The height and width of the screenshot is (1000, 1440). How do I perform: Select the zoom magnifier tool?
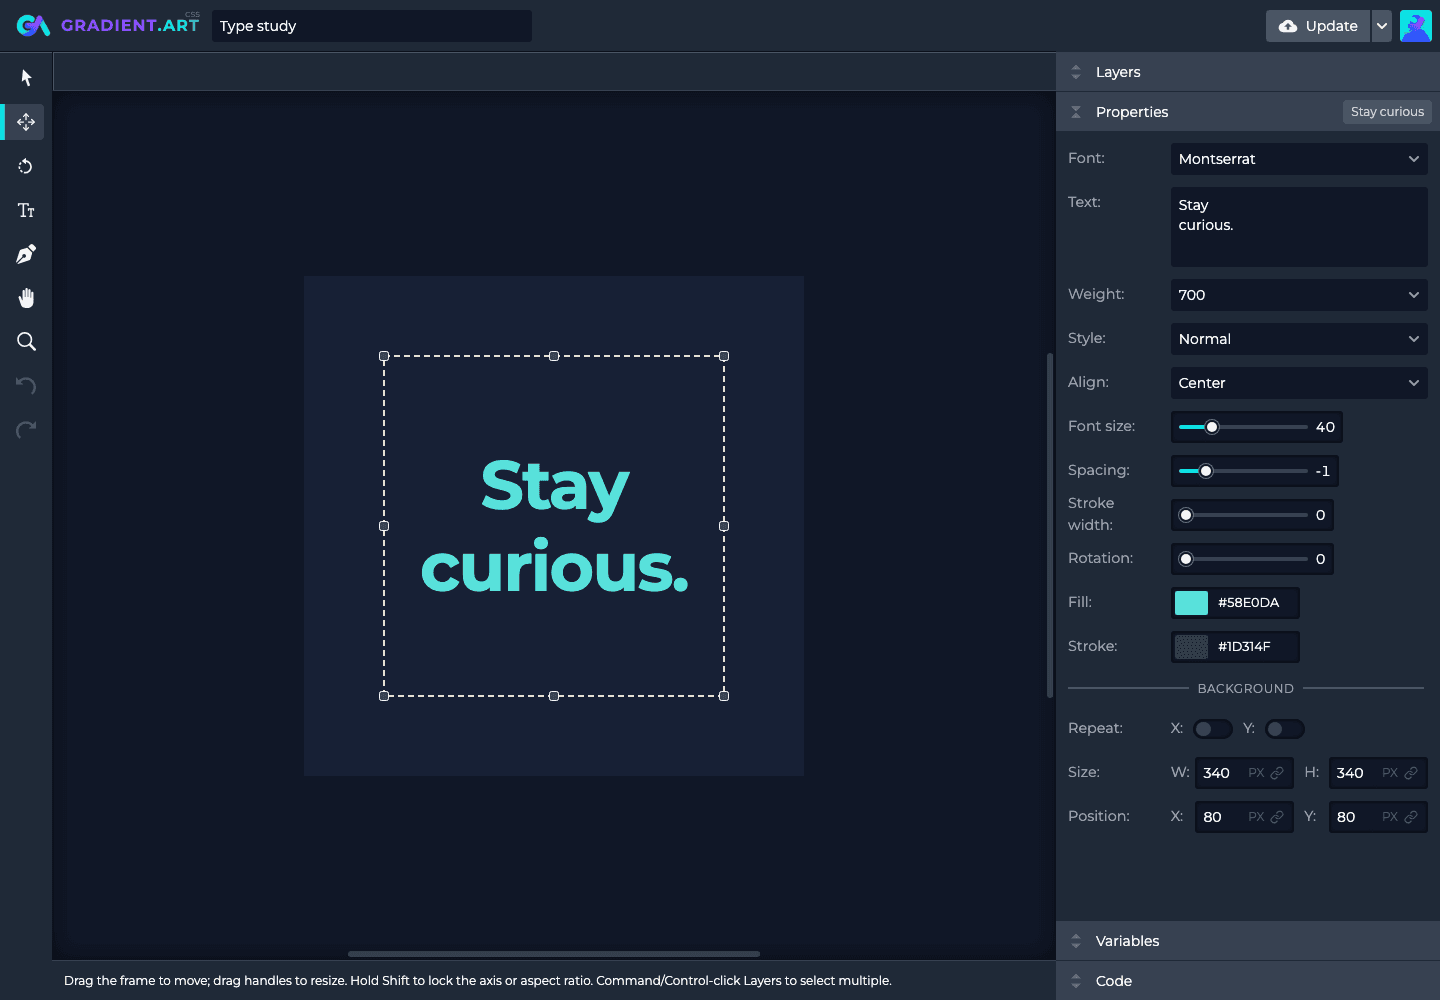coord(26,342)
